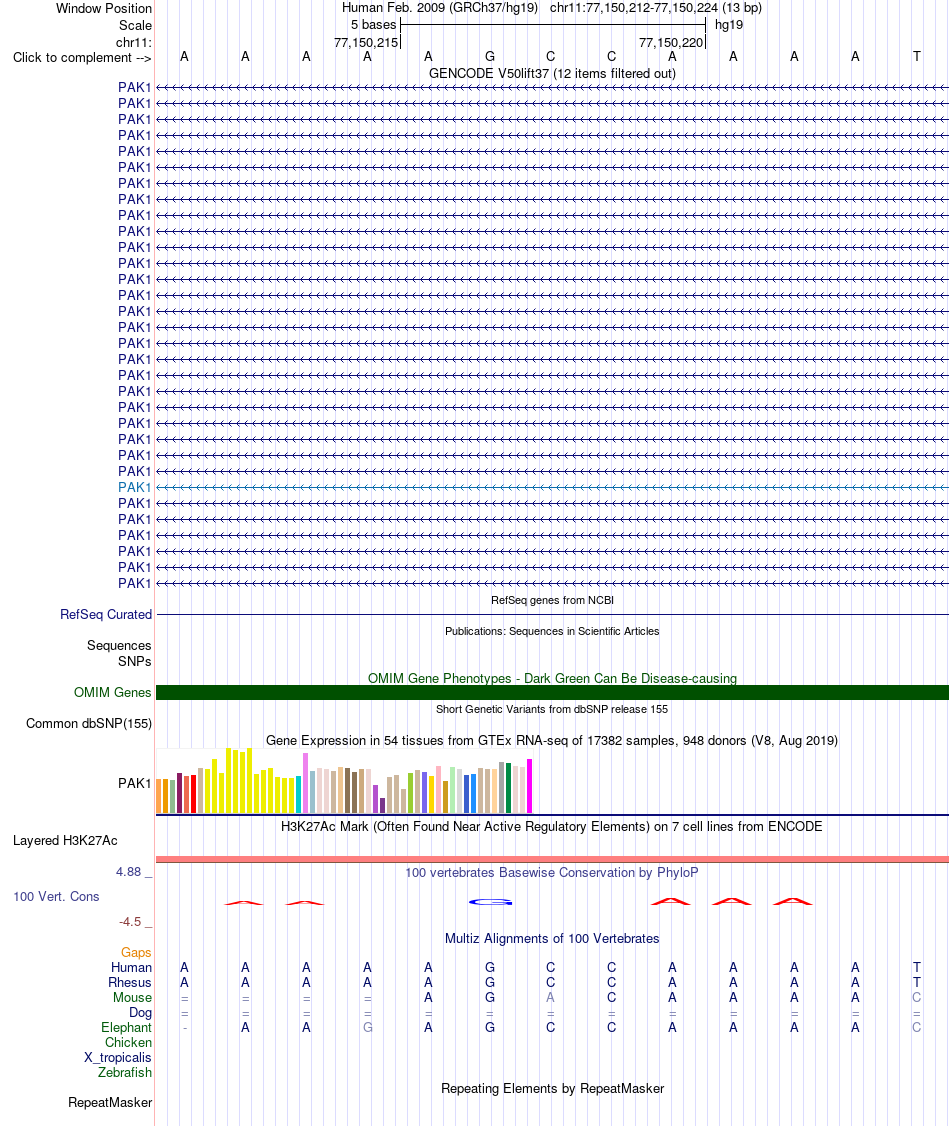Viewport: 950px width, 1126px height.
Task: Click the hg19 label beside the scale bar
Action: click(x=729, y=24)
